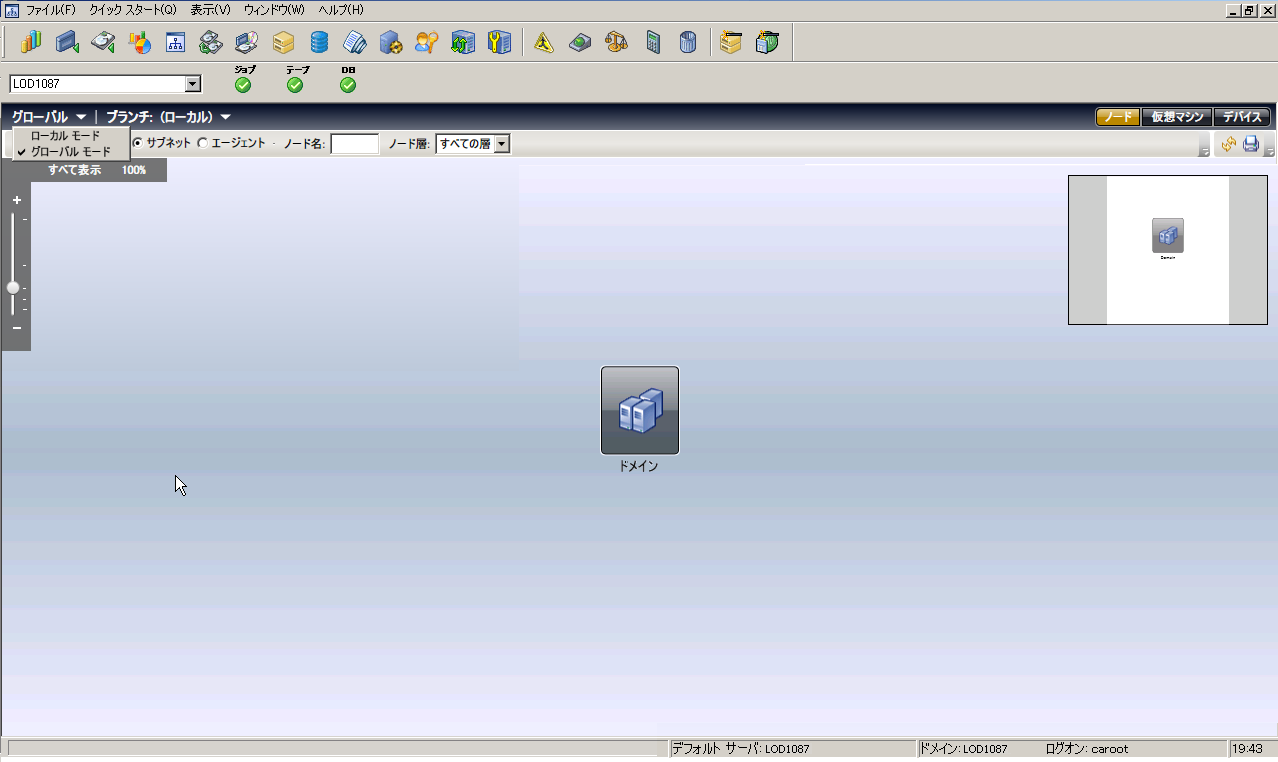Open Report Manager stacked papers icon
The height and width of the screenshot is (762, 1278).
[x=355, y=43]
